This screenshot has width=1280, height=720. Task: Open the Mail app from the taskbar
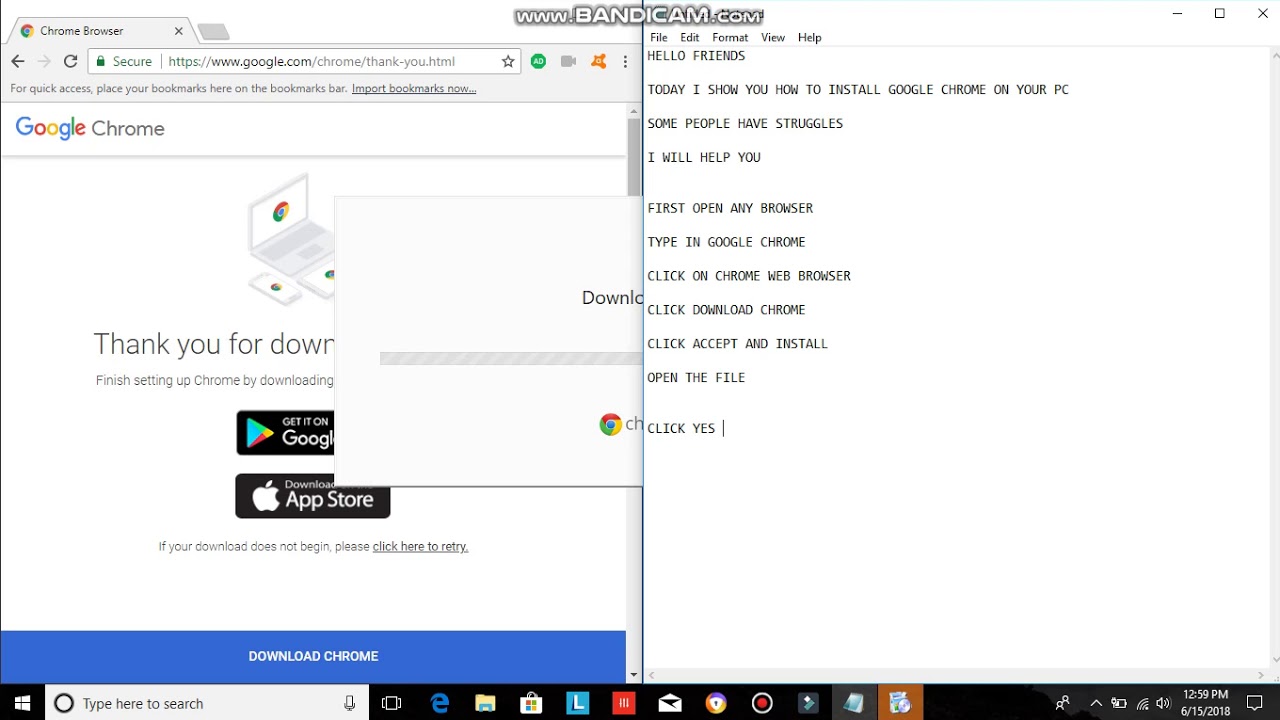(670, 703)
